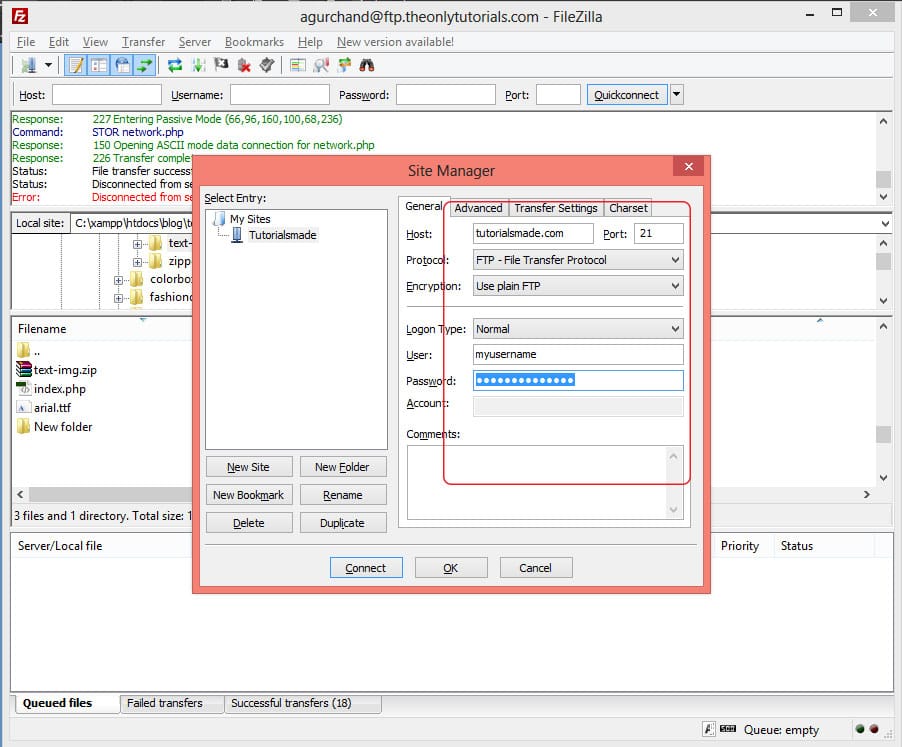Click the quickconnect Password input field
The image size is (902, 747).
(446, 95)
